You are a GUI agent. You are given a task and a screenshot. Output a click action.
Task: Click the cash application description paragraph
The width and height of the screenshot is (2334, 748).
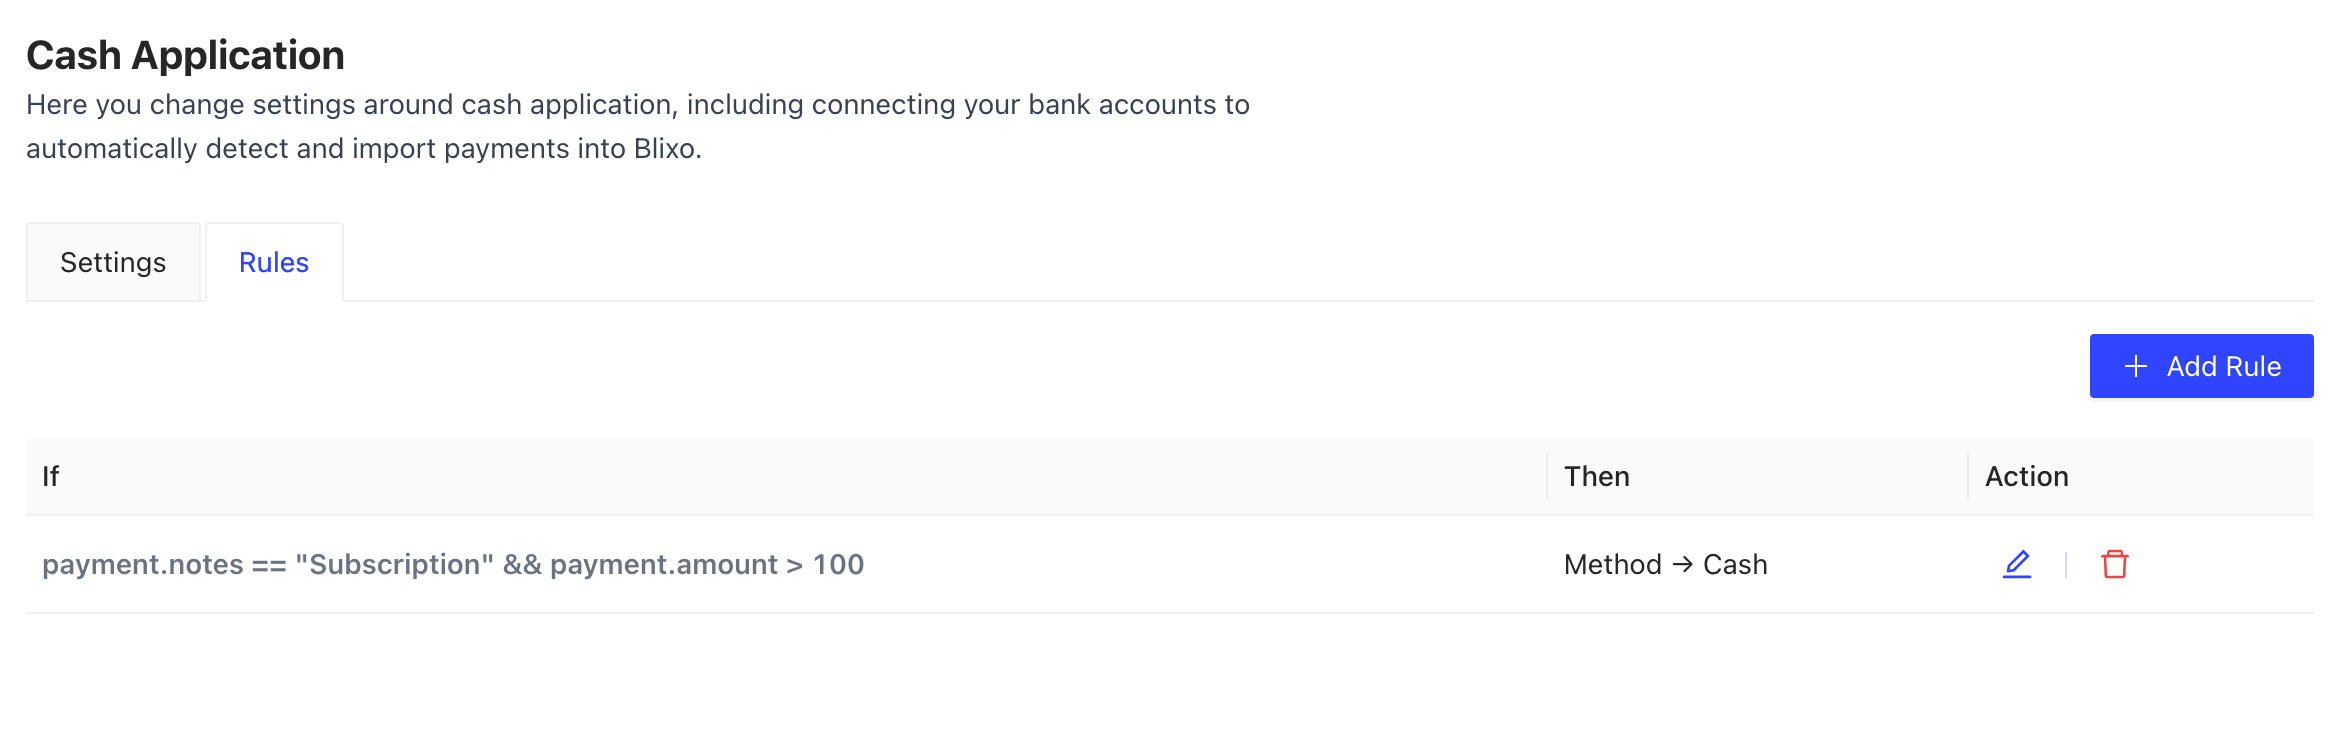pos(637,126)
